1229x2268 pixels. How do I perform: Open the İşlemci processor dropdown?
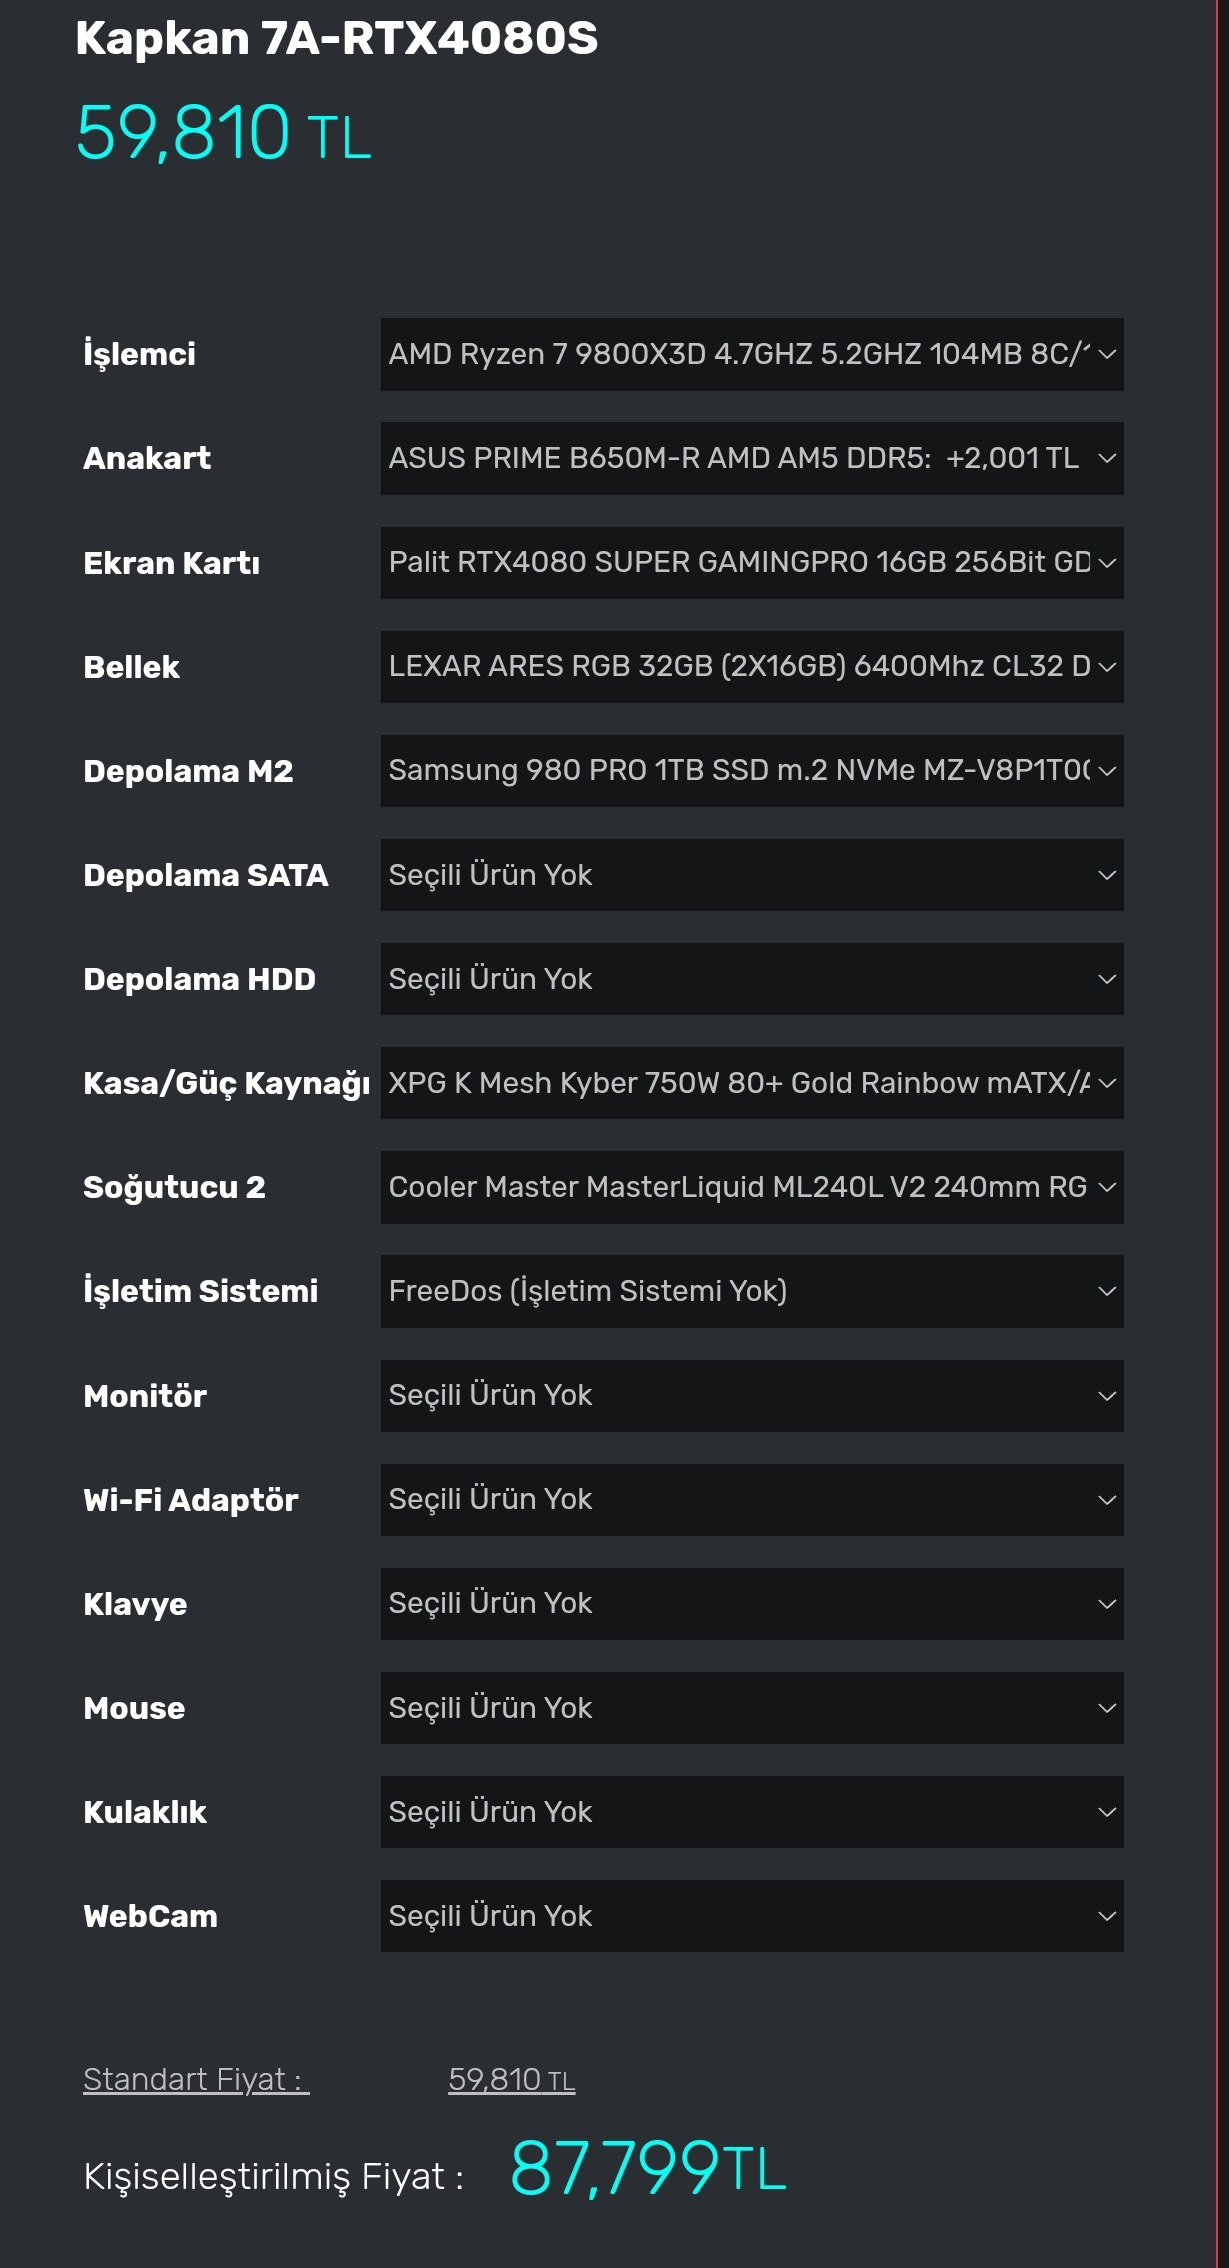pyautogui.click(x=751, y=354)
